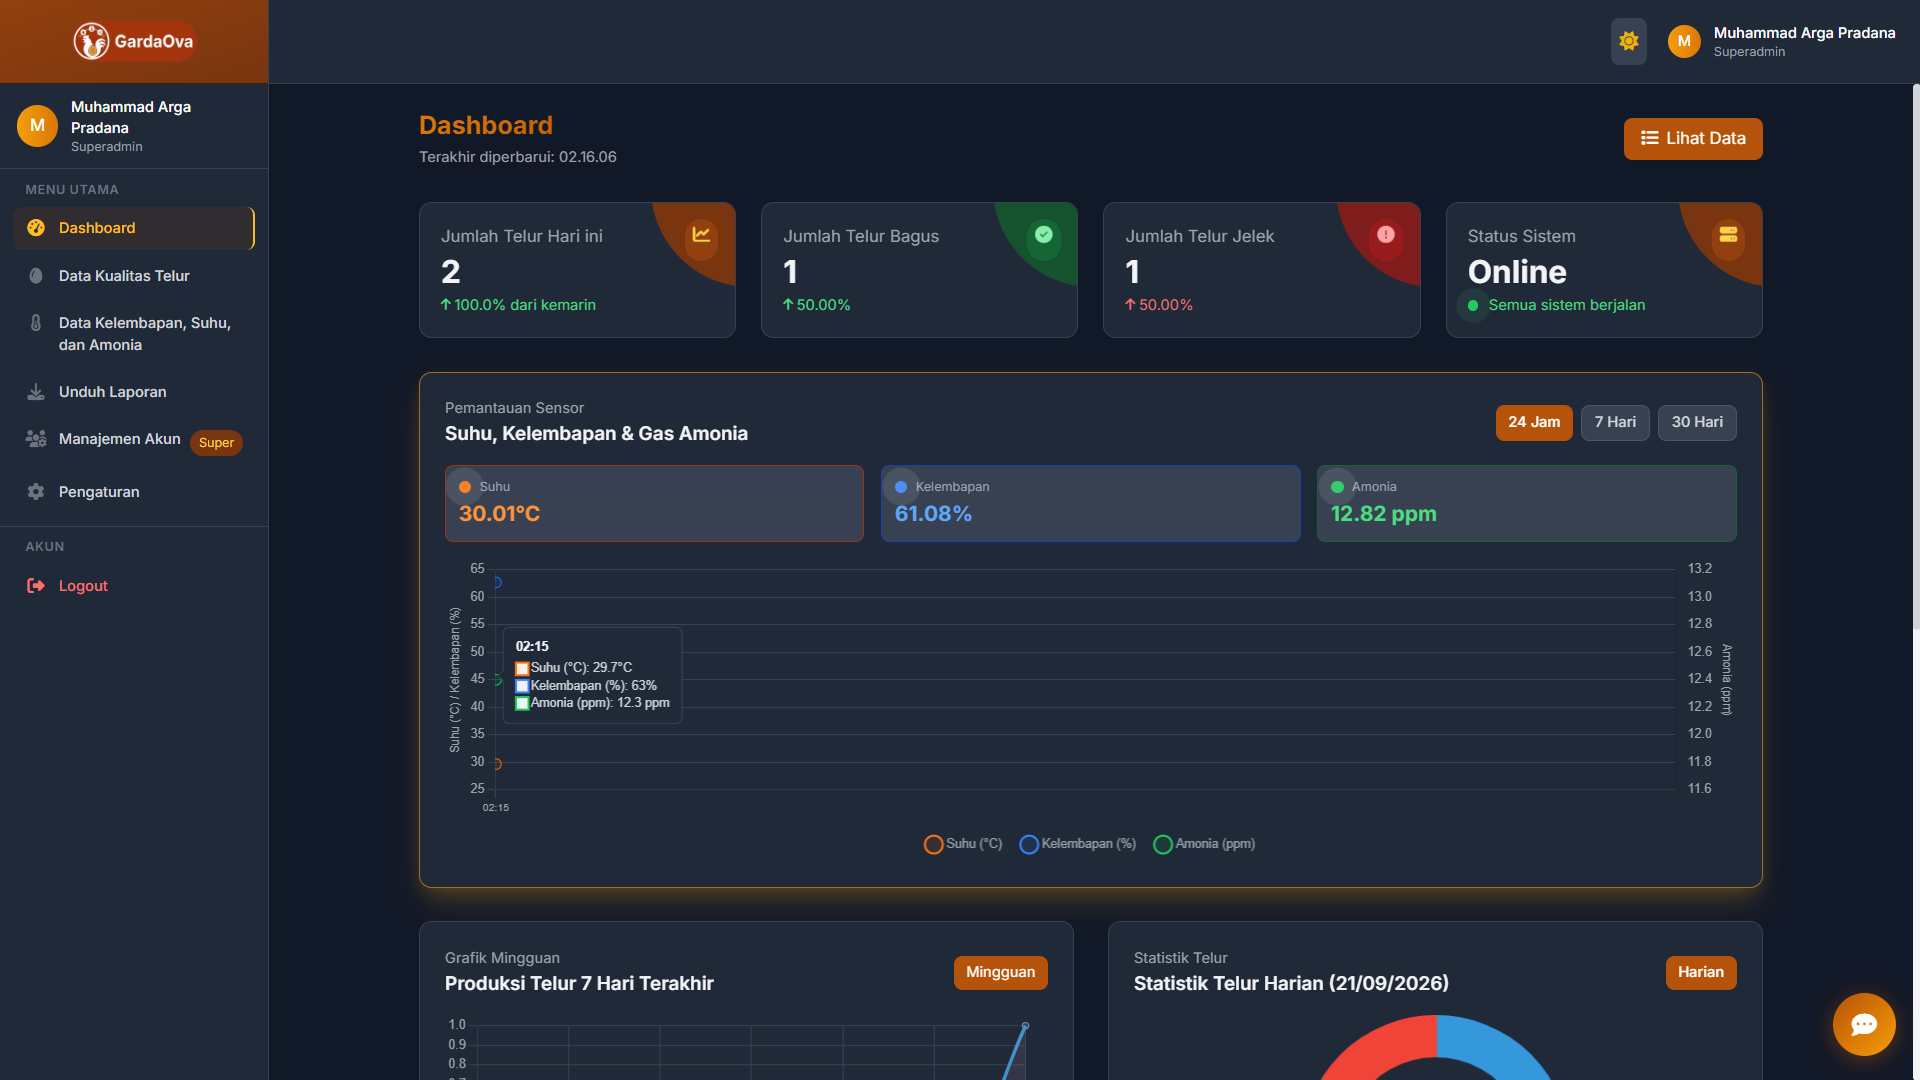Click the user avatar in the top header
The height and width of the screenshot is (1080, 1920).
tap(1684, 41)
